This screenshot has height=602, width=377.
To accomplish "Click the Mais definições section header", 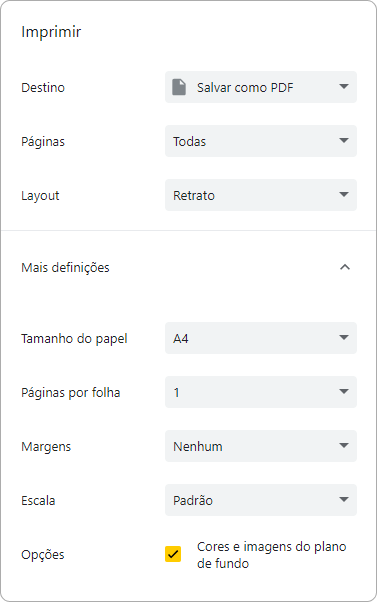I will 188,267.
